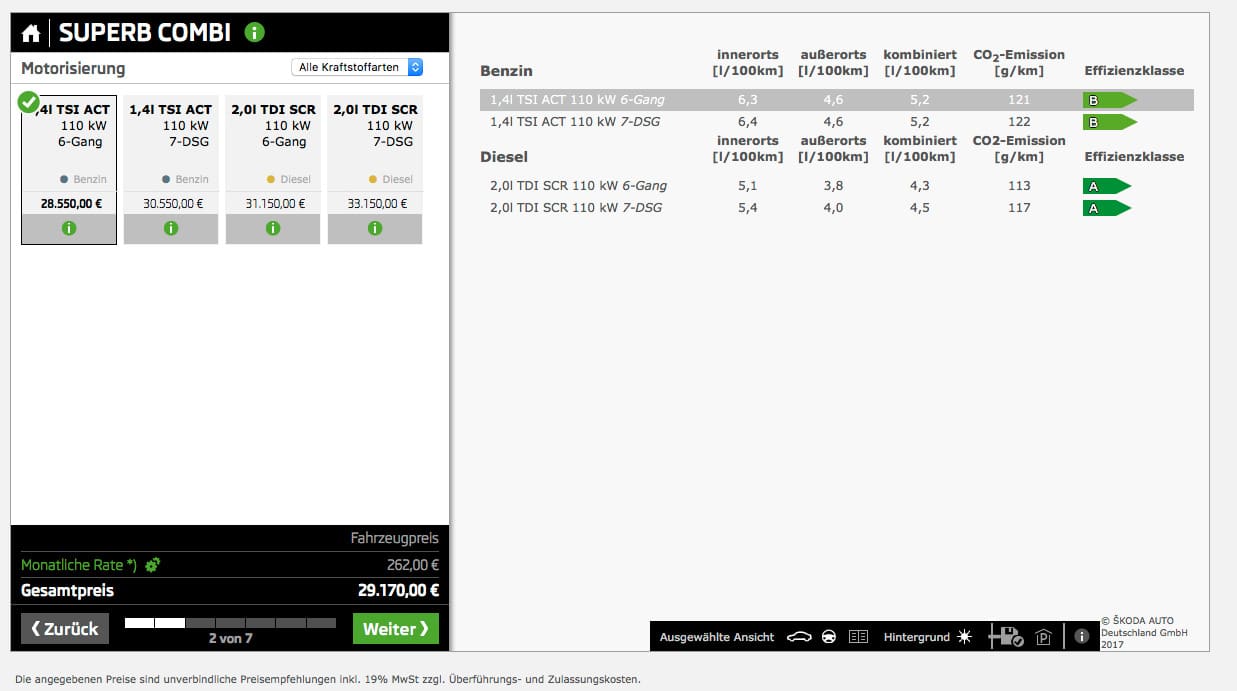Screen dimensions: 1237x691
Task: Select the 1,4l TSI ACT 7-DSG engine card
Action: pyautogui.click(x=171, y=170)
